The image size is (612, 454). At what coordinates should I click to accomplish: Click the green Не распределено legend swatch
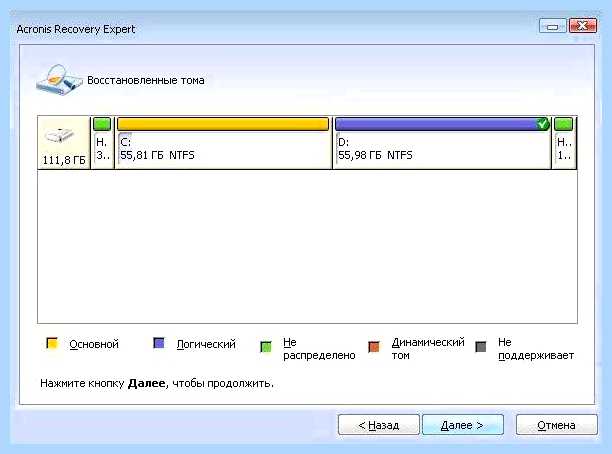(x=266, y=346)
